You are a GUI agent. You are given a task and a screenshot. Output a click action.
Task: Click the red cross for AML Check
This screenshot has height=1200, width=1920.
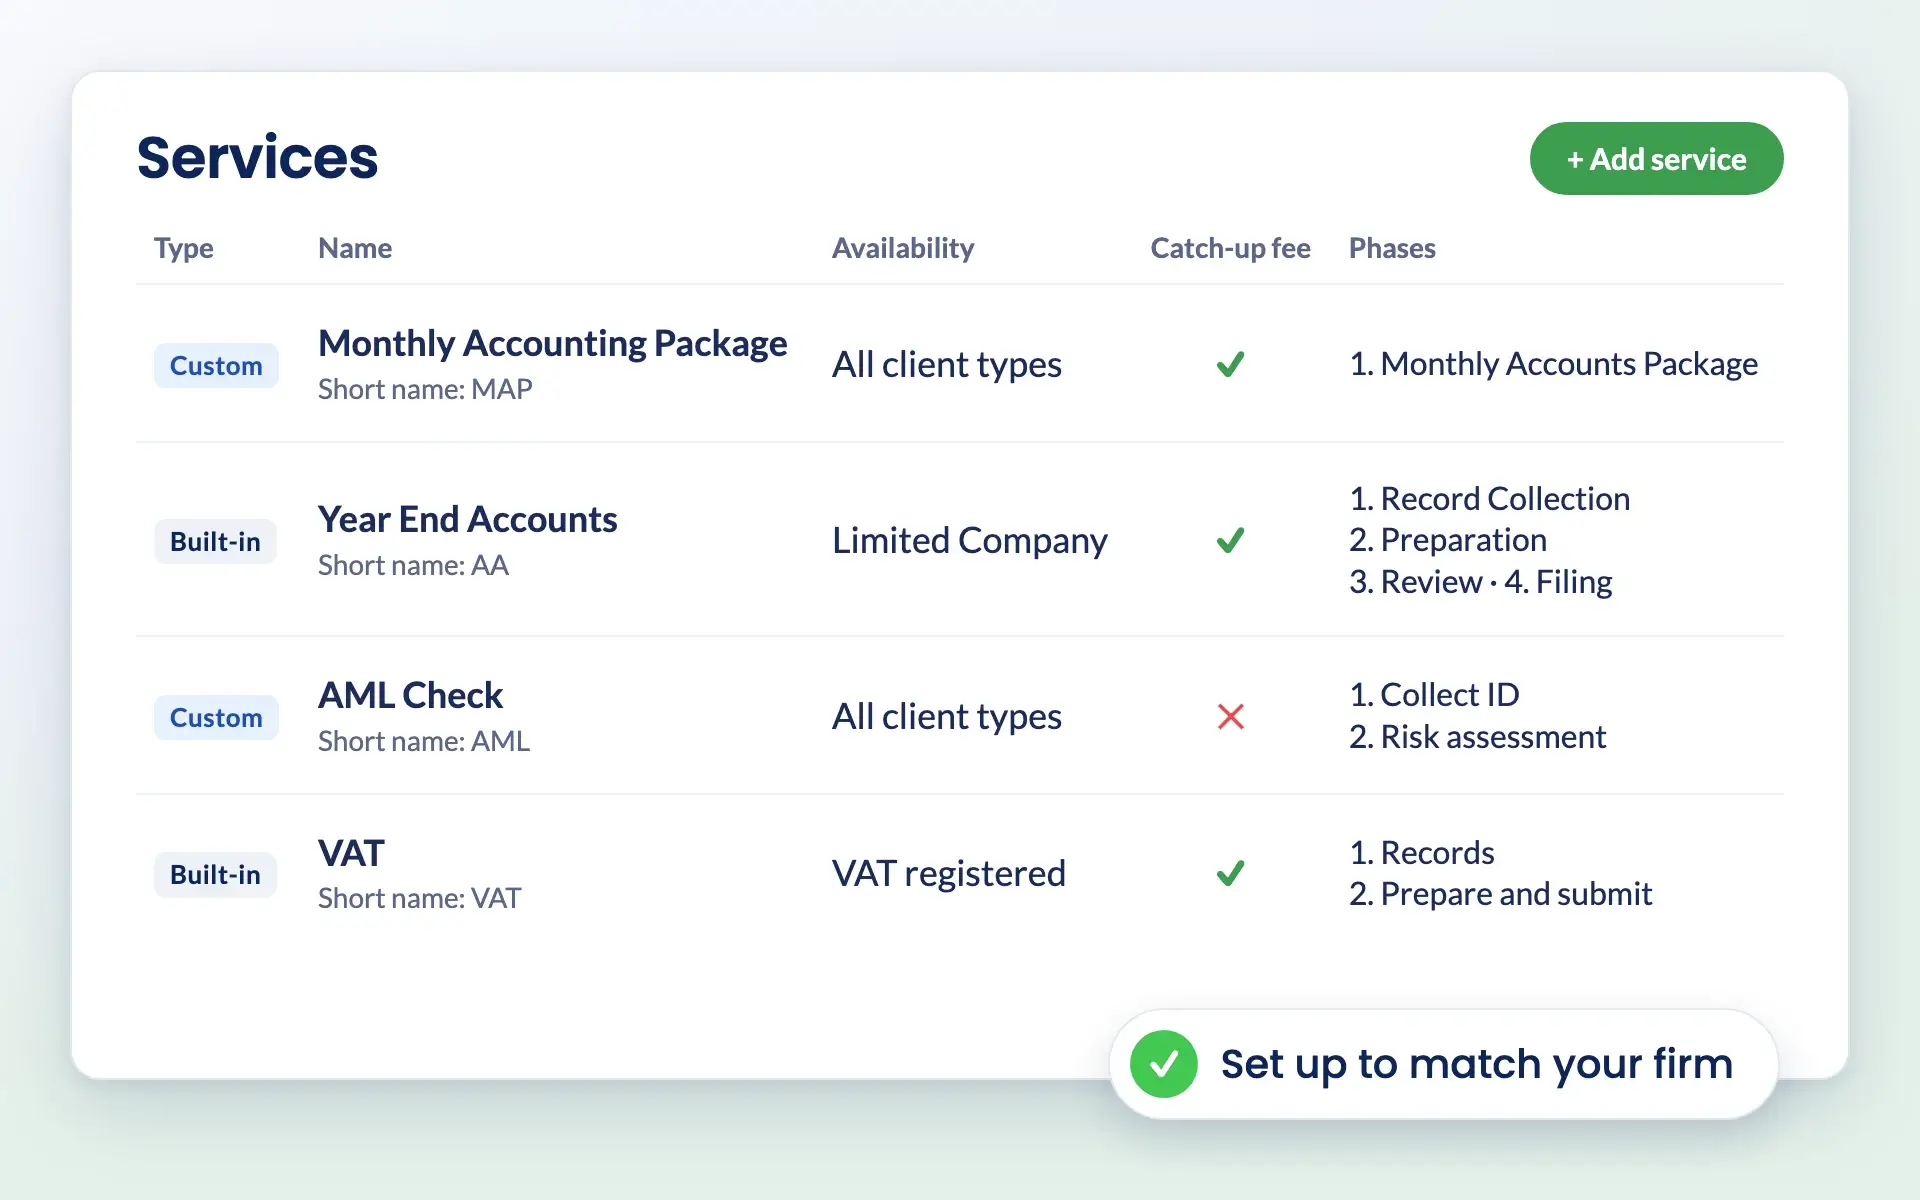[x=1230, y=716]
